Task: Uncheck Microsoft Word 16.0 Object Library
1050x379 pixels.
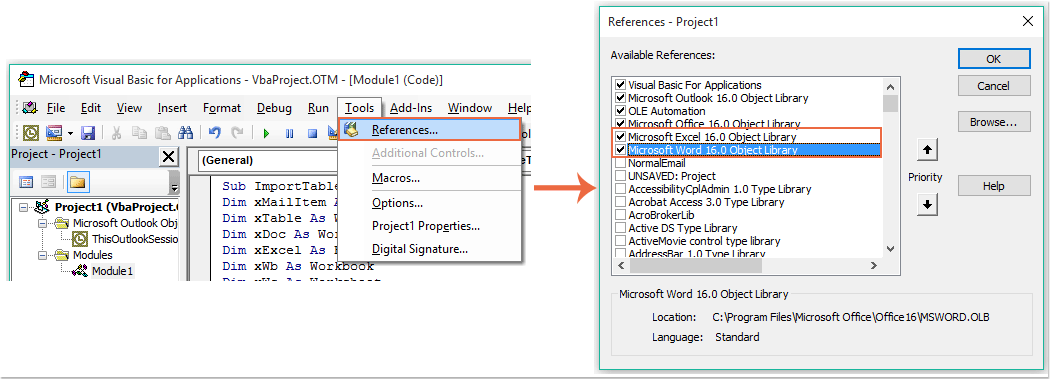Action: coord(621,150)
